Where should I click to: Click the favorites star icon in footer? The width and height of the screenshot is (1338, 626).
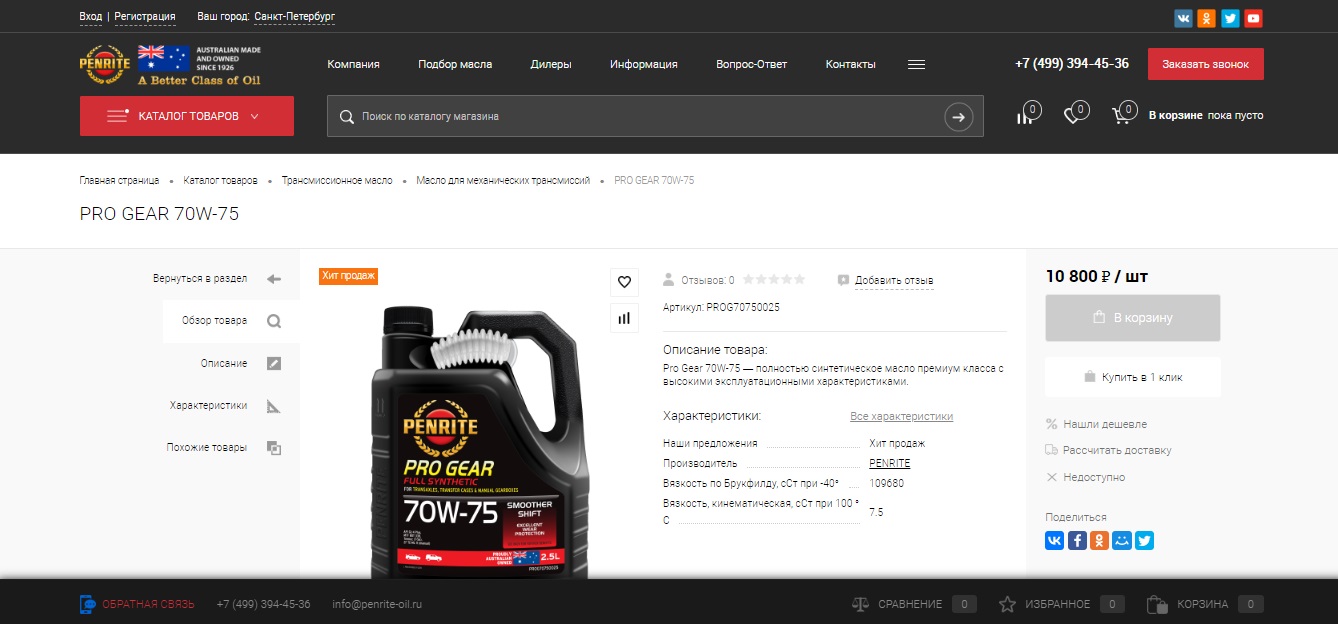pyautogui.click(x=1007, y=604)
